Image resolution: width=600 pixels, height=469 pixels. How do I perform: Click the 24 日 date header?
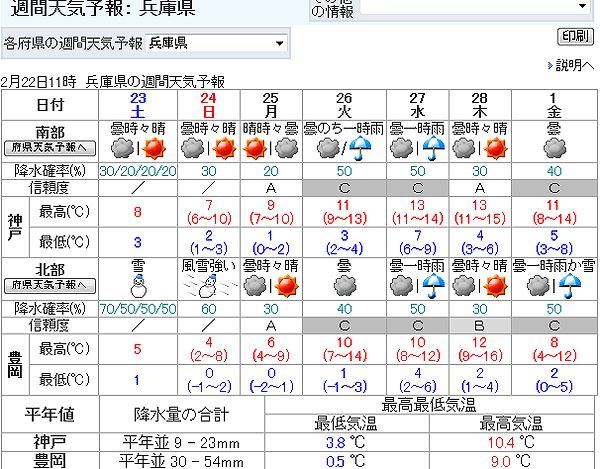coord(209,105)
